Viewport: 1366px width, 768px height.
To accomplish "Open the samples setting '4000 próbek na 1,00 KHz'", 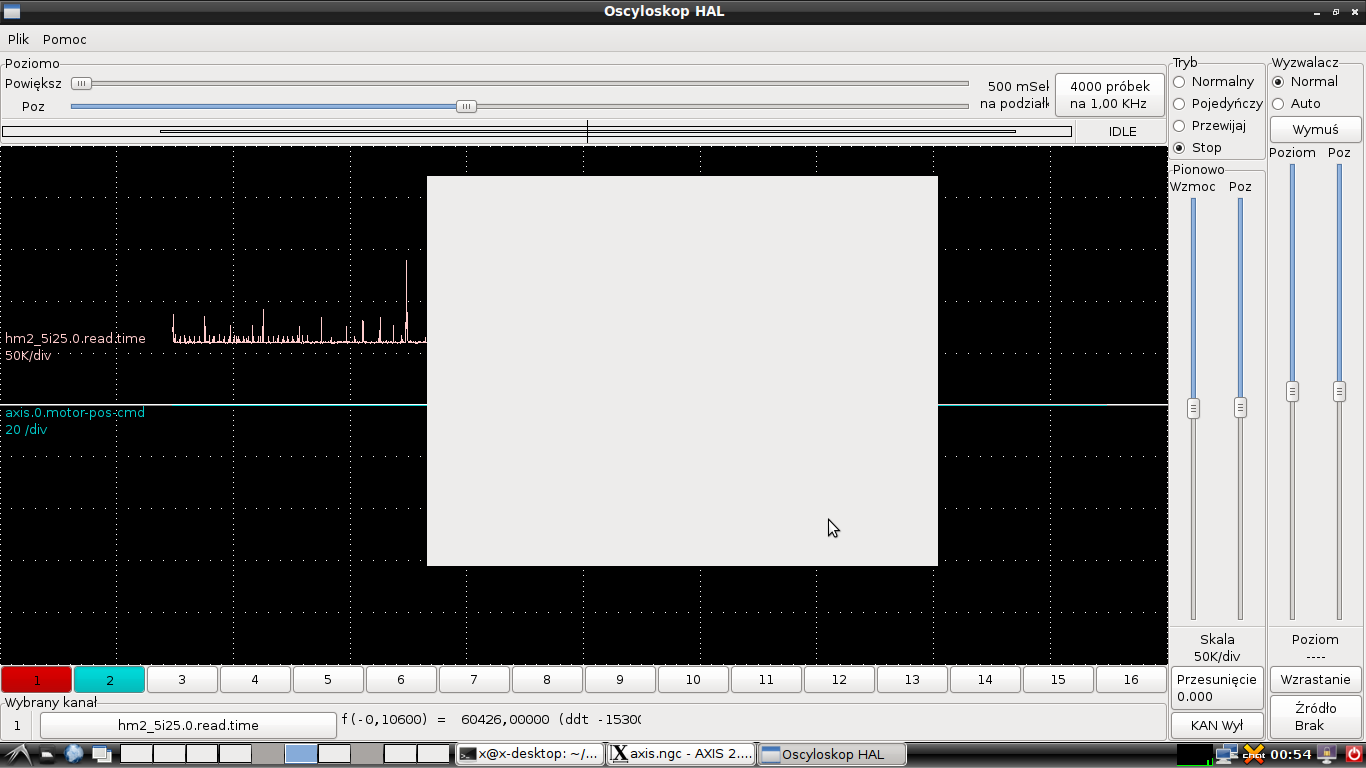I will [1110, 95].
